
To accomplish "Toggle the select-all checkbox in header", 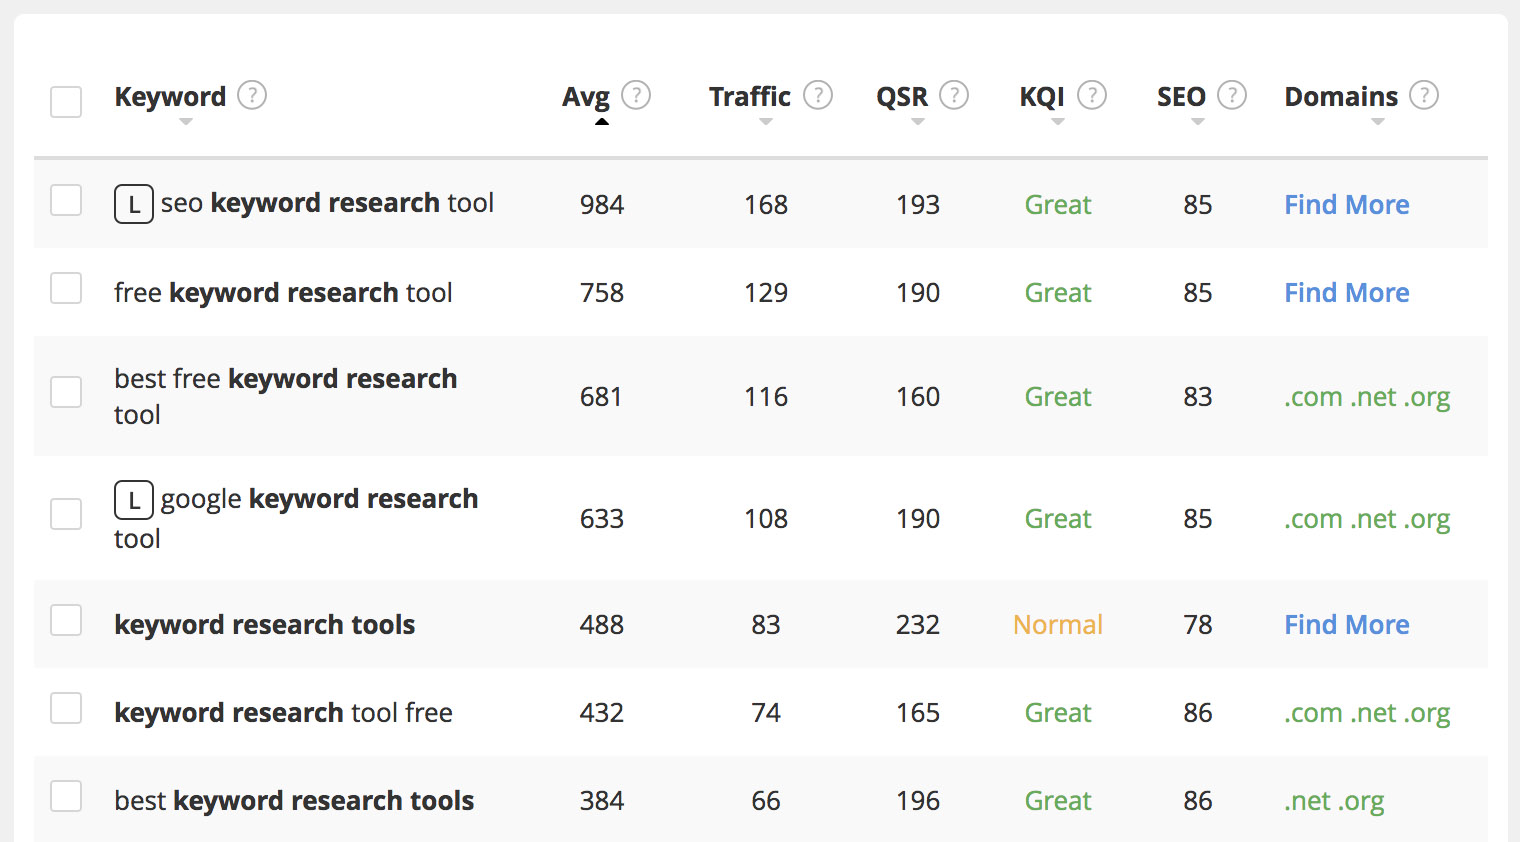I will click(66, 102).
